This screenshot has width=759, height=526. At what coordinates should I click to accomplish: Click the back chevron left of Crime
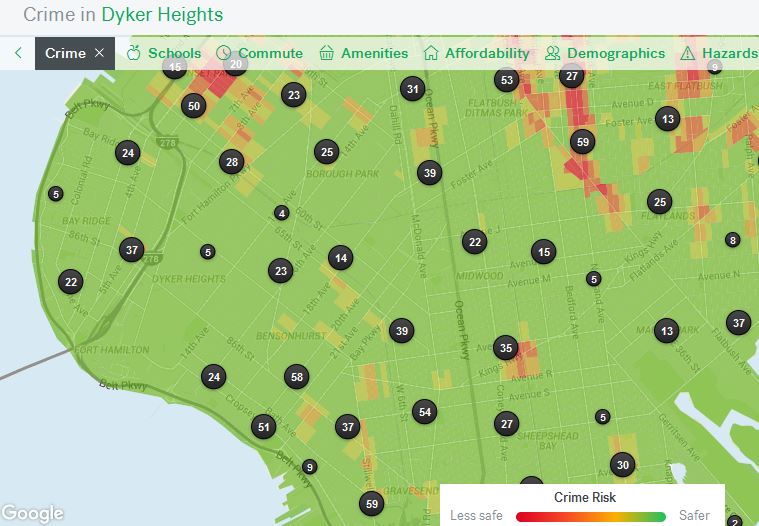(x=18, y=53)
